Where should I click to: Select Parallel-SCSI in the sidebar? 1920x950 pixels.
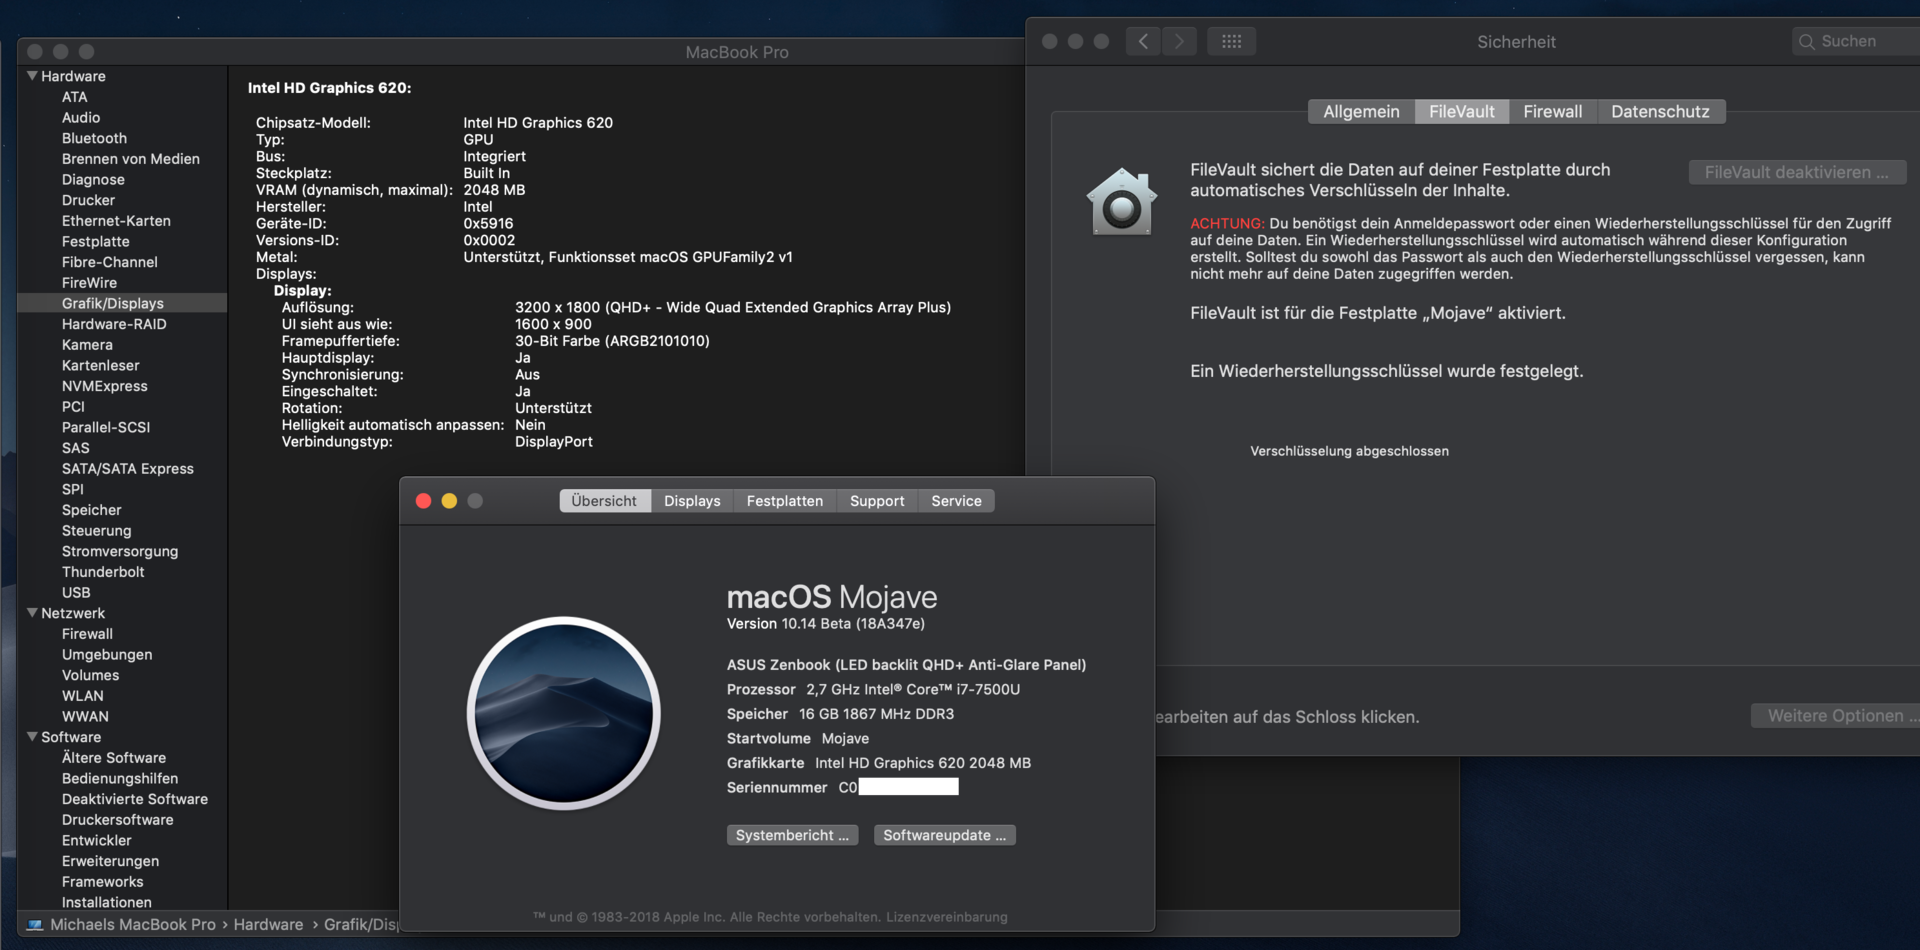(106, 427)
